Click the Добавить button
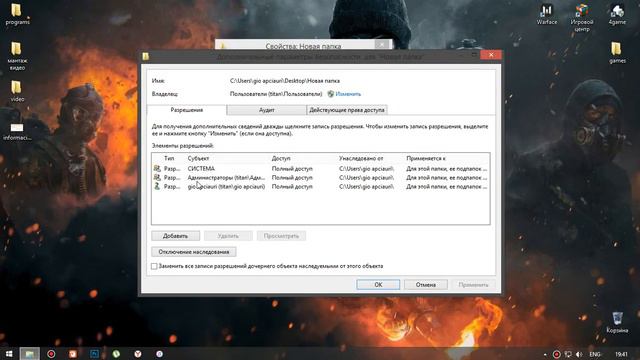 pyautogui.click(x=176, y=236)
